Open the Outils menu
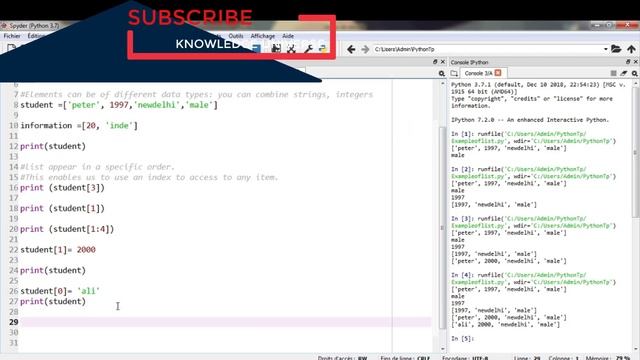Image resolution: width=640 pixels, height=360 pixels. [x=236, y=36]
